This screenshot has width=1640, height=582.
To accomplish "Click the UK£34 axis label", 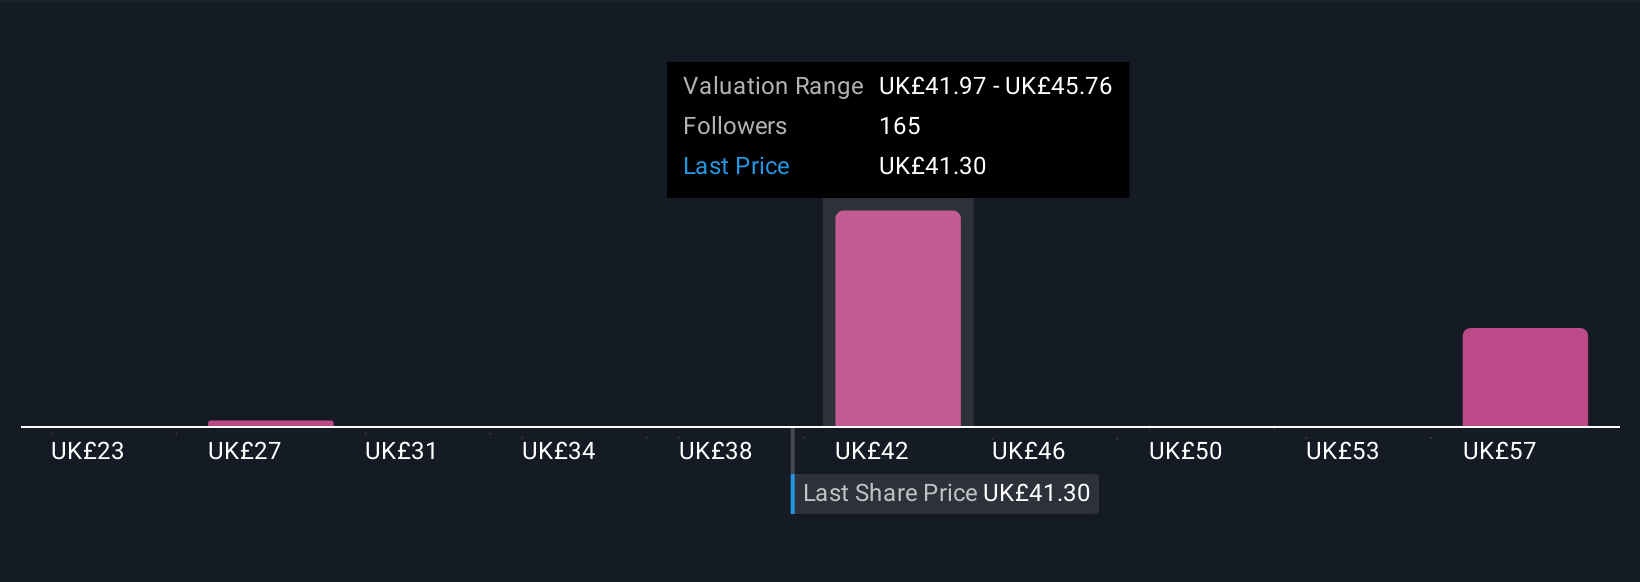I will 559,451.
